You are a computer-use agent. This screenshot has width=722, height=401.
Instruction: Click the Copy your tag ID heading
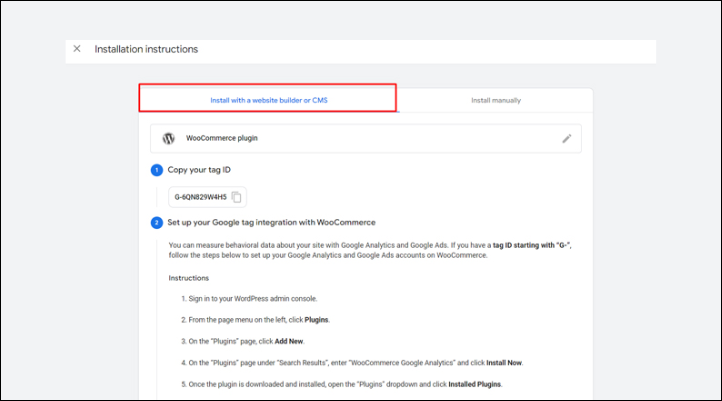coord(199,170)
